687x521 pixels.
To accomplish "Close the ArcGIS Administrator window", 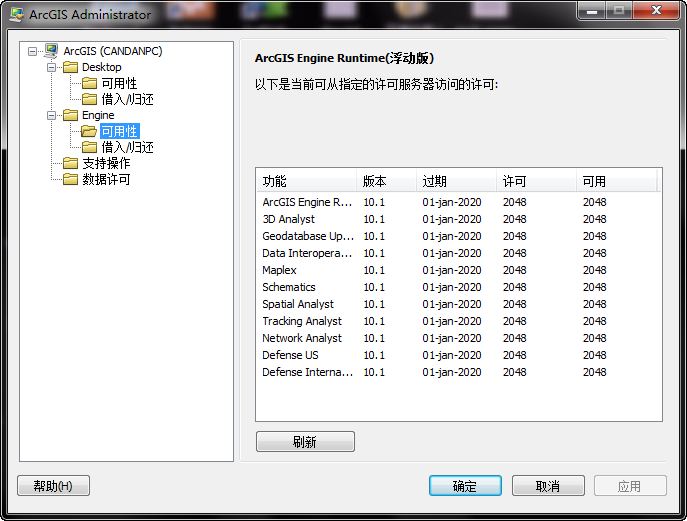I will point(656,11).
